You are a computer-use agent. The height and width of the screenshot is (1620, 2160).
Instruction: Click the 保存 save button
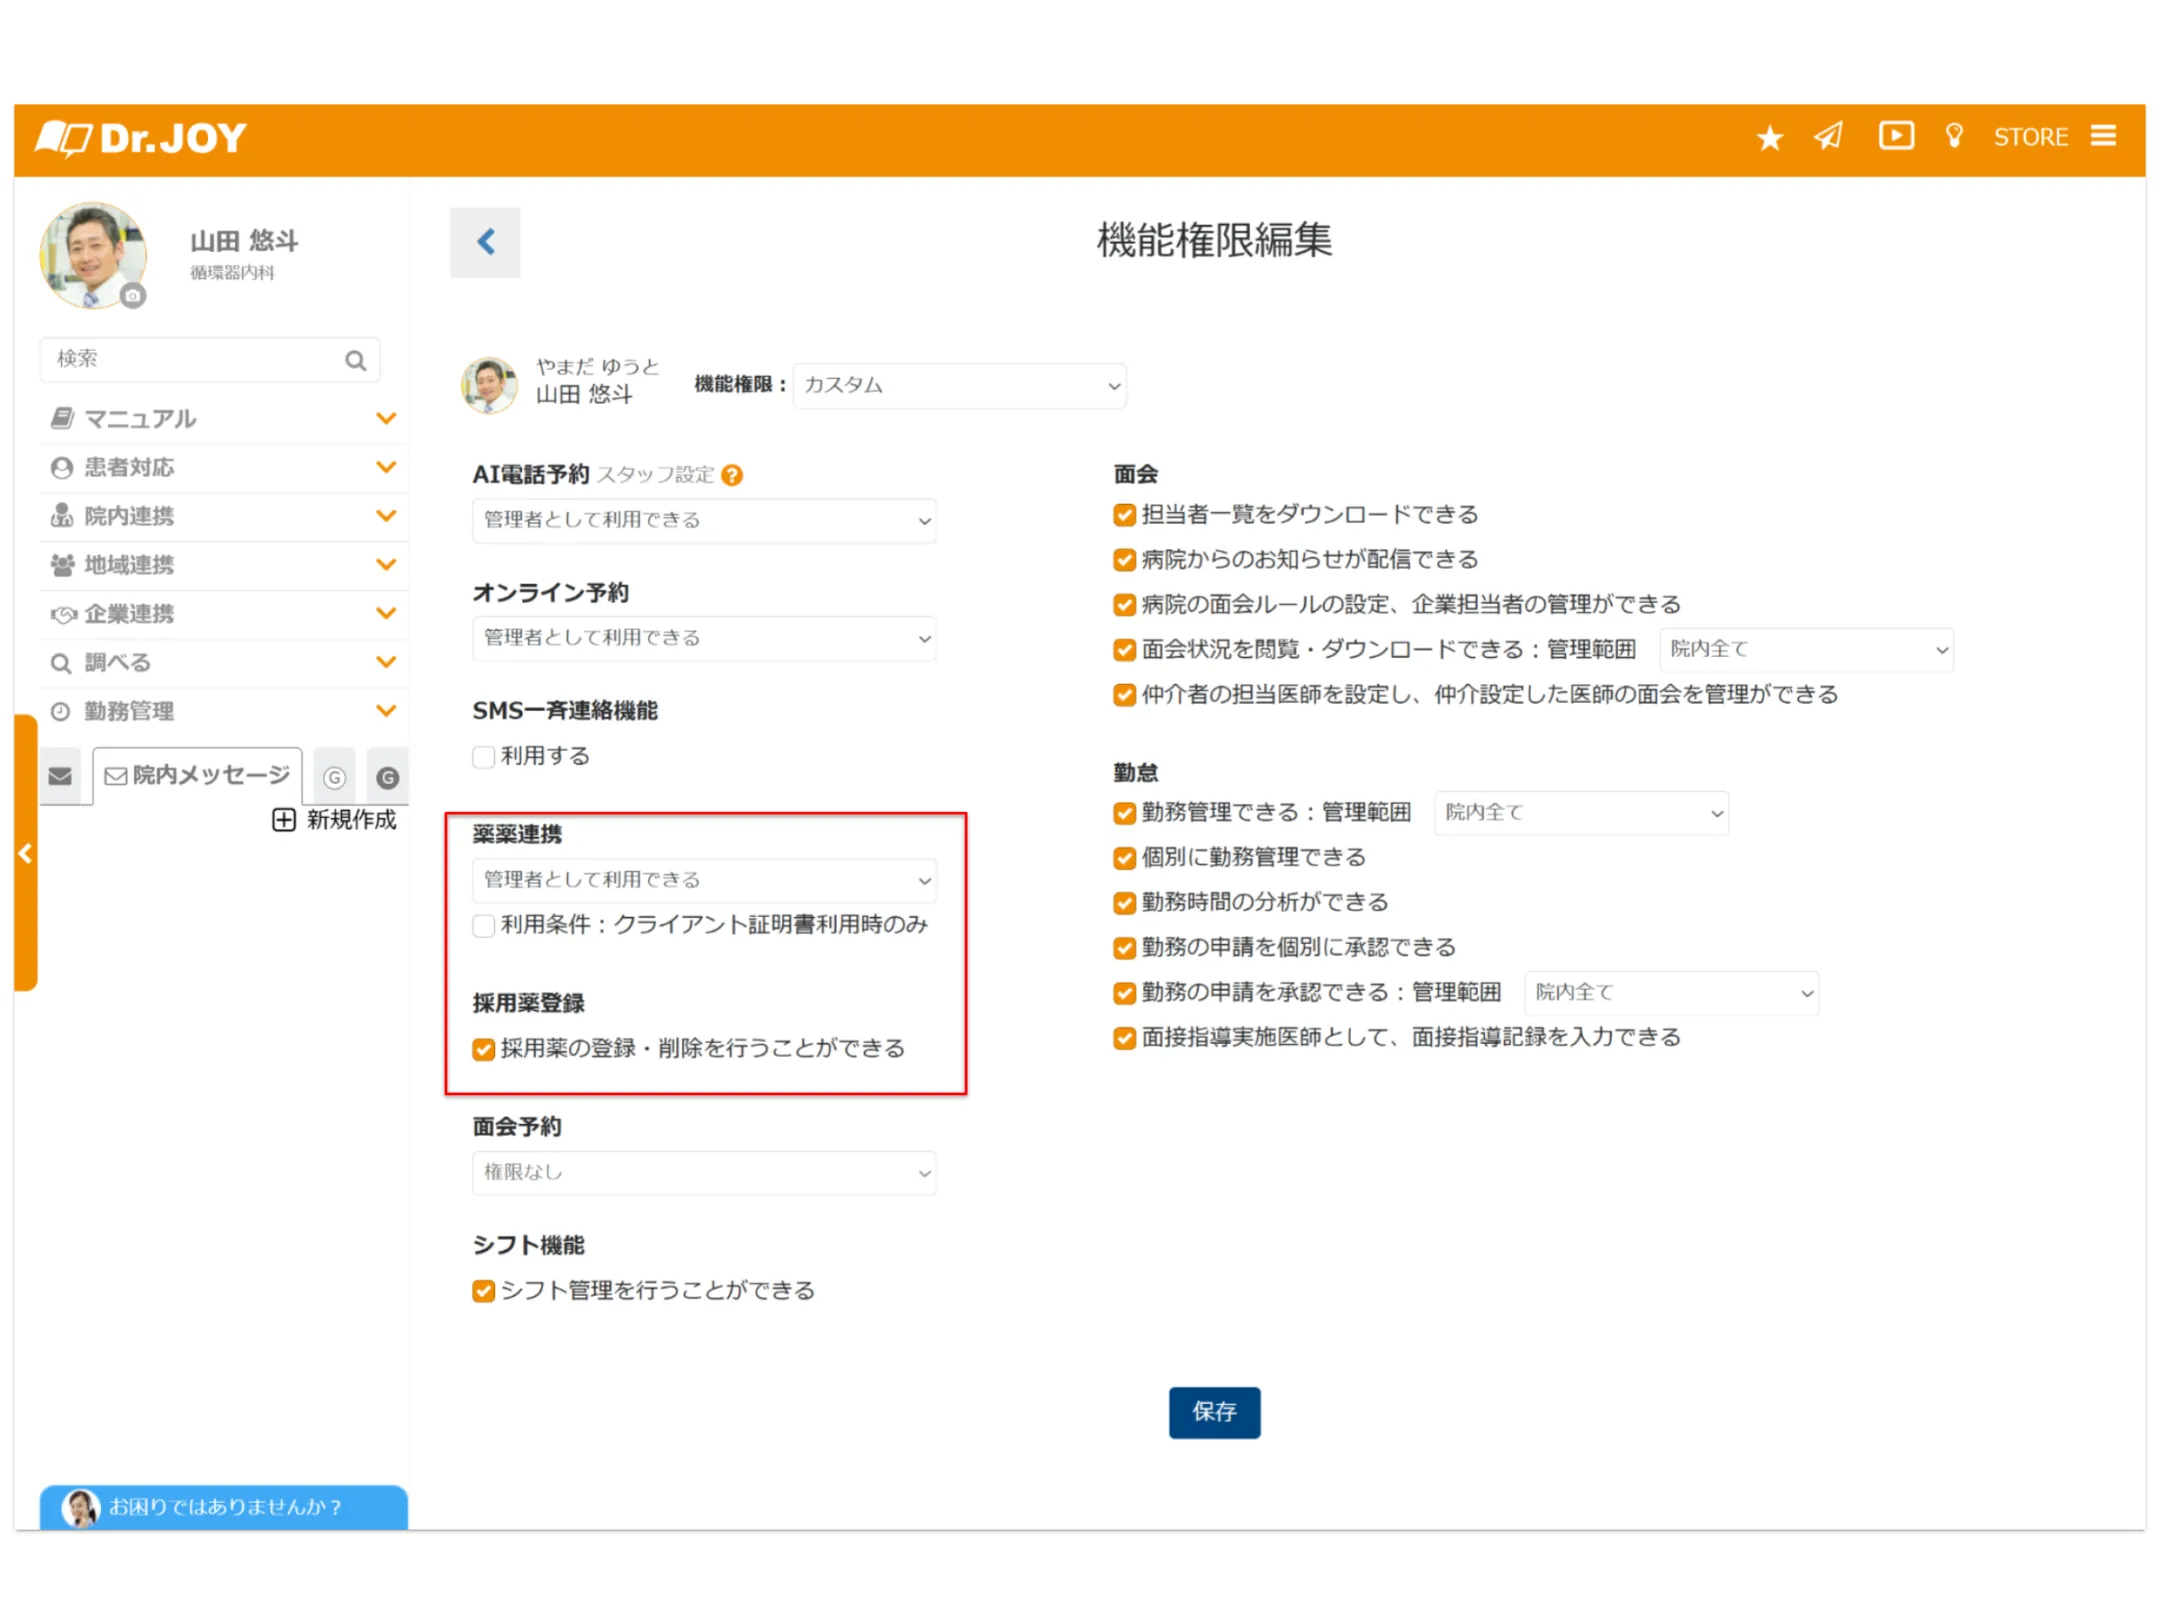(1214, 1412)
